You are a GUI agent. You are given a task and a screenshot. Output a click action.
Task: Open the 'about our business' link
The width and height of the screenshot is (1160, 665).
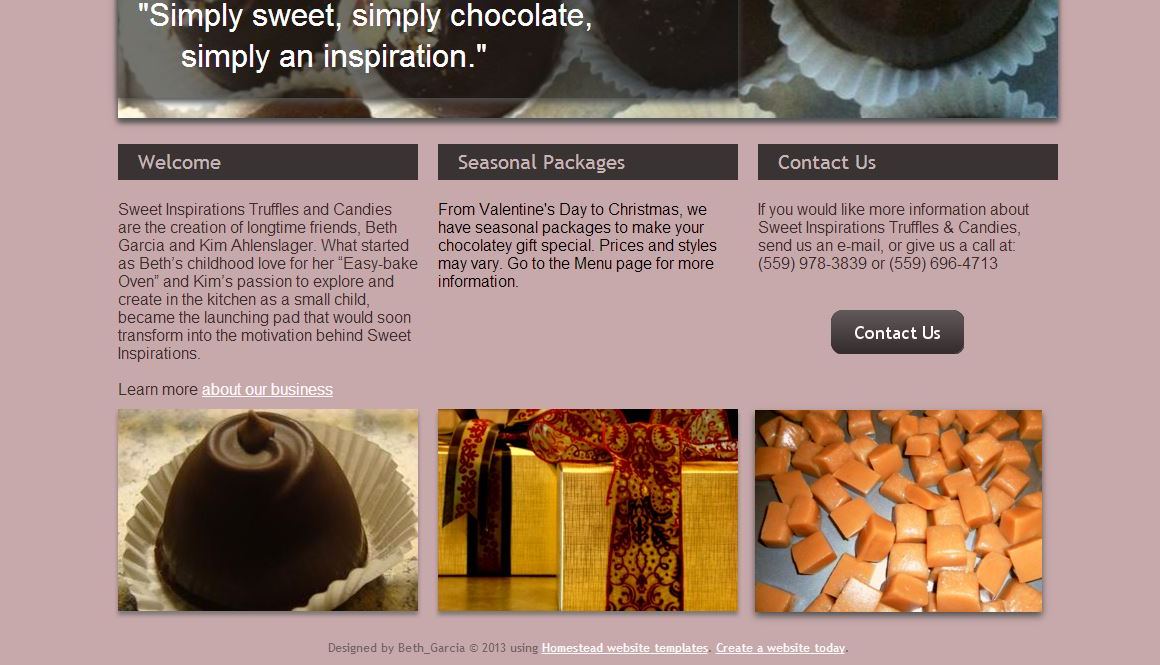pos(267,389)
